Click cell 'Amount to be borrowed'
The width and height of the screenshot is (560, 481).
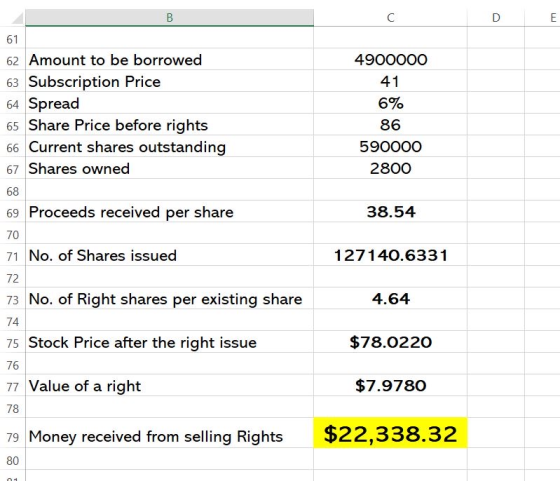point(170,60)
